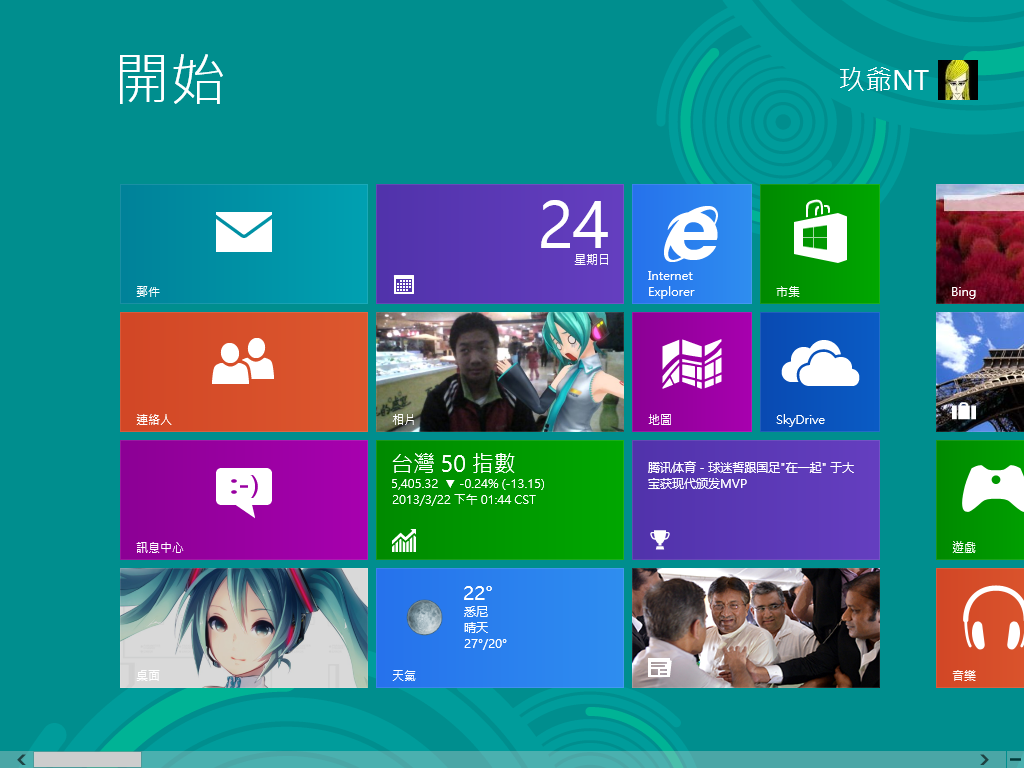
Task: Open the Games controller tile
Action: coord(980,499)
